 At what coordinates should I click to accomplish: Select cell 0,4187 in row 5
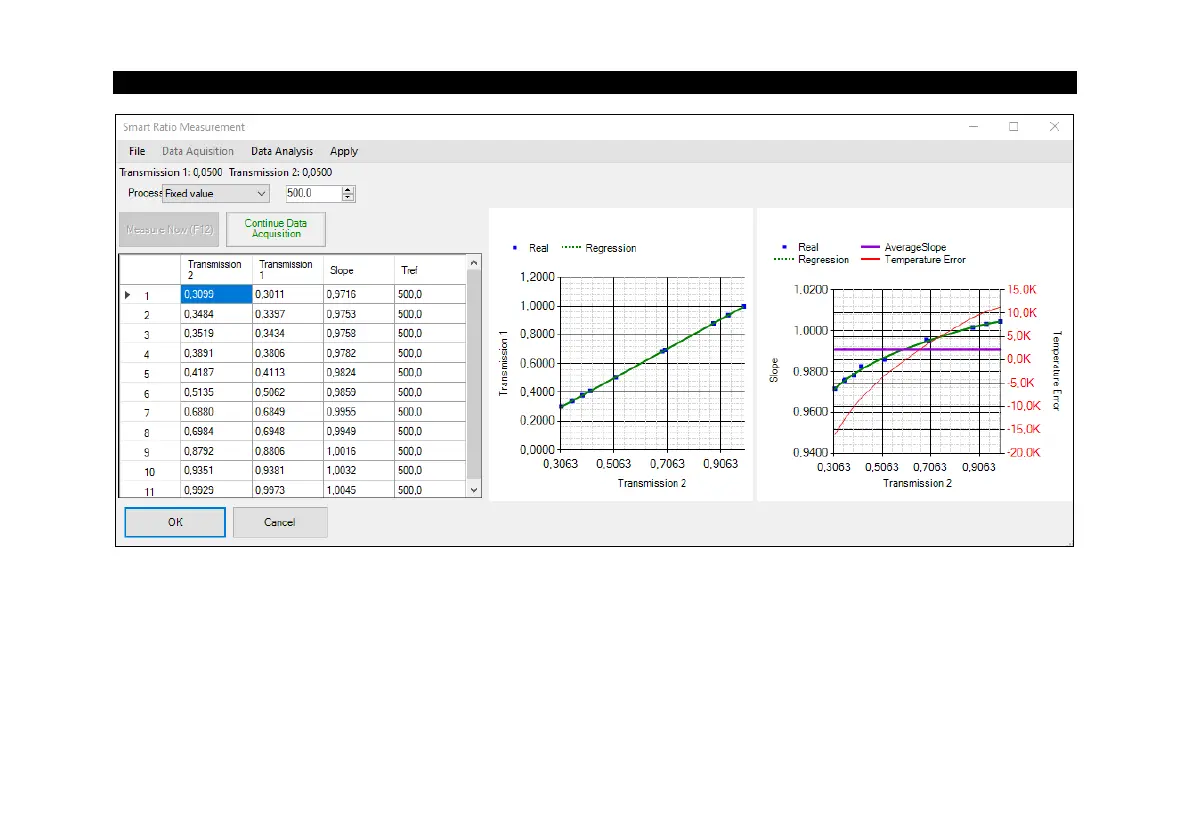(216, 373)
